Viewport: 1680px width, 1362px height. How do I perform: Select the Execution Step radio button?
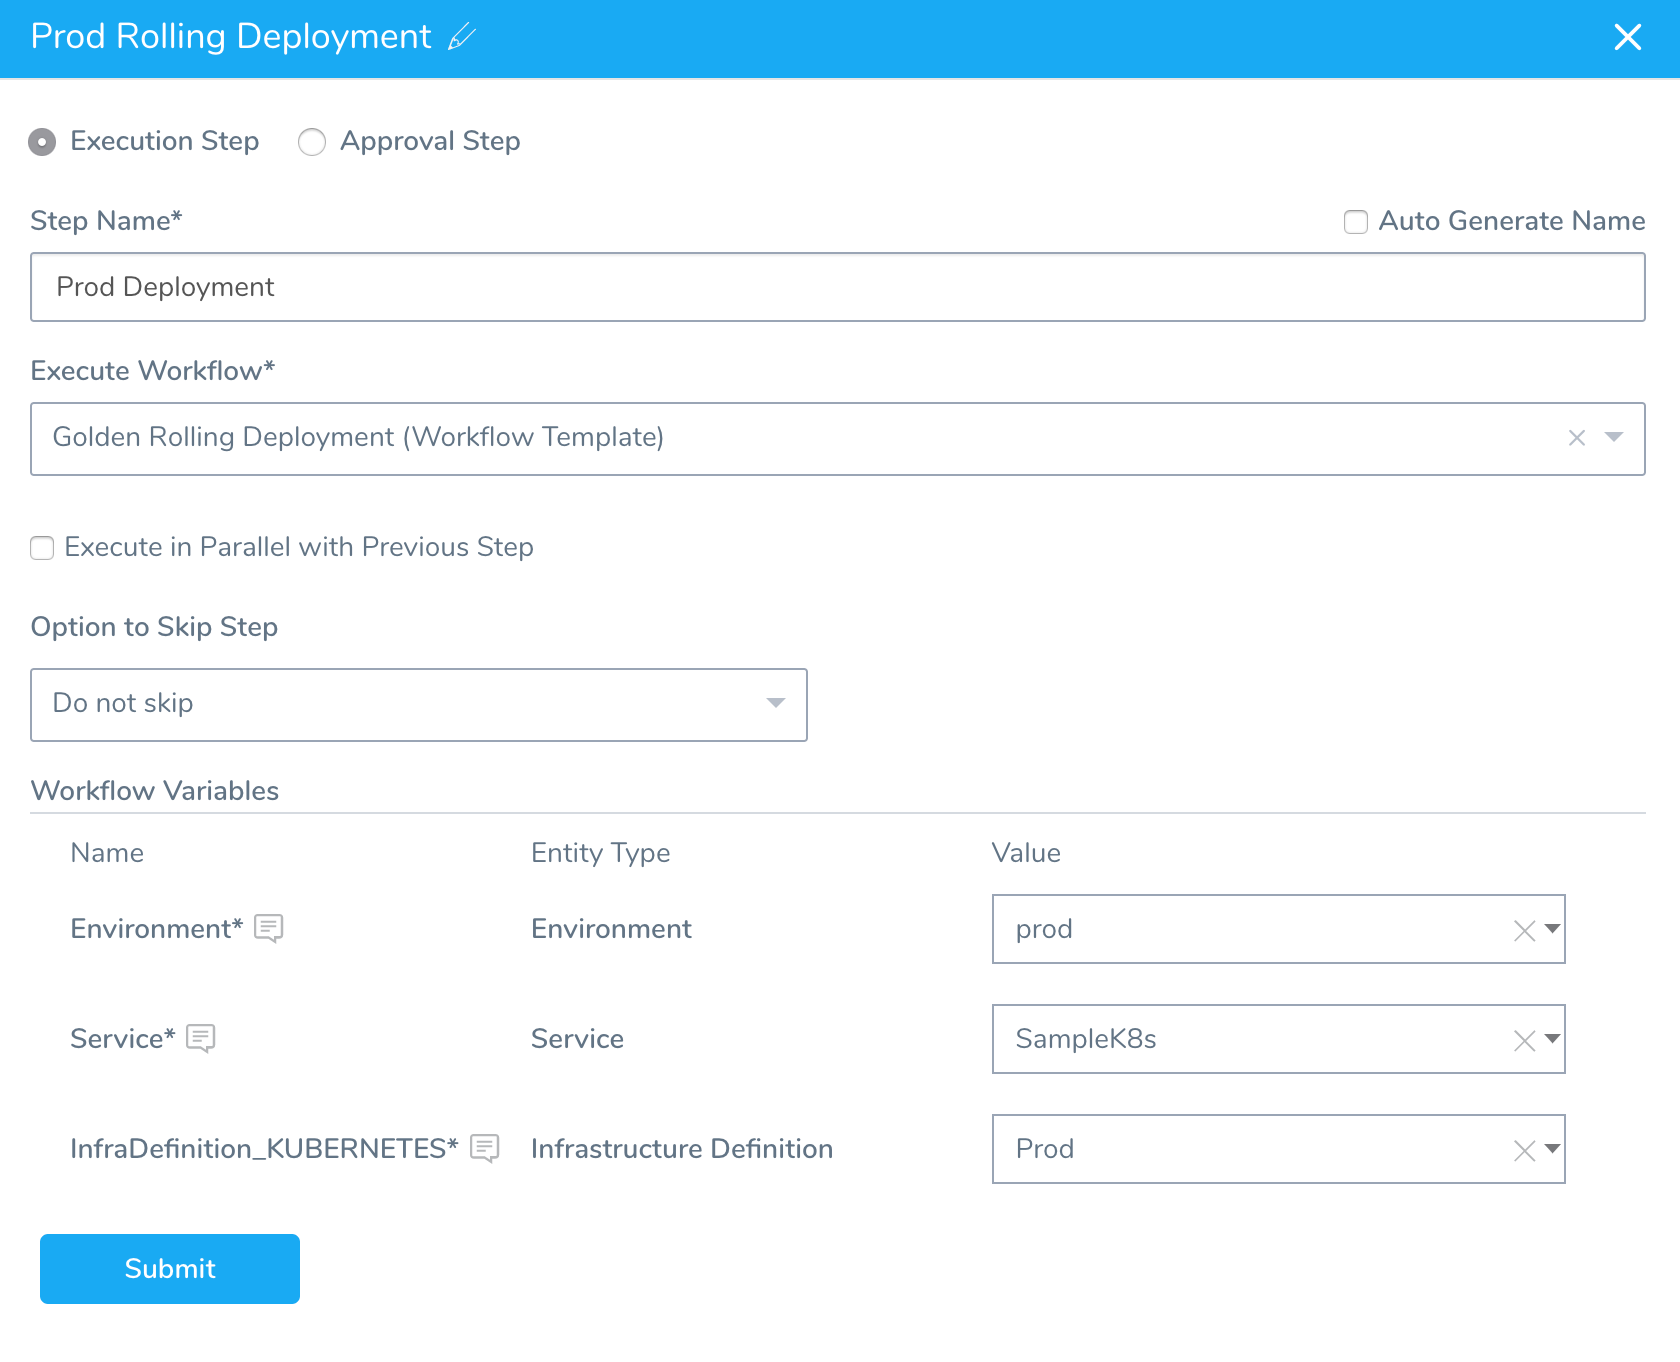tap(42, 142)
